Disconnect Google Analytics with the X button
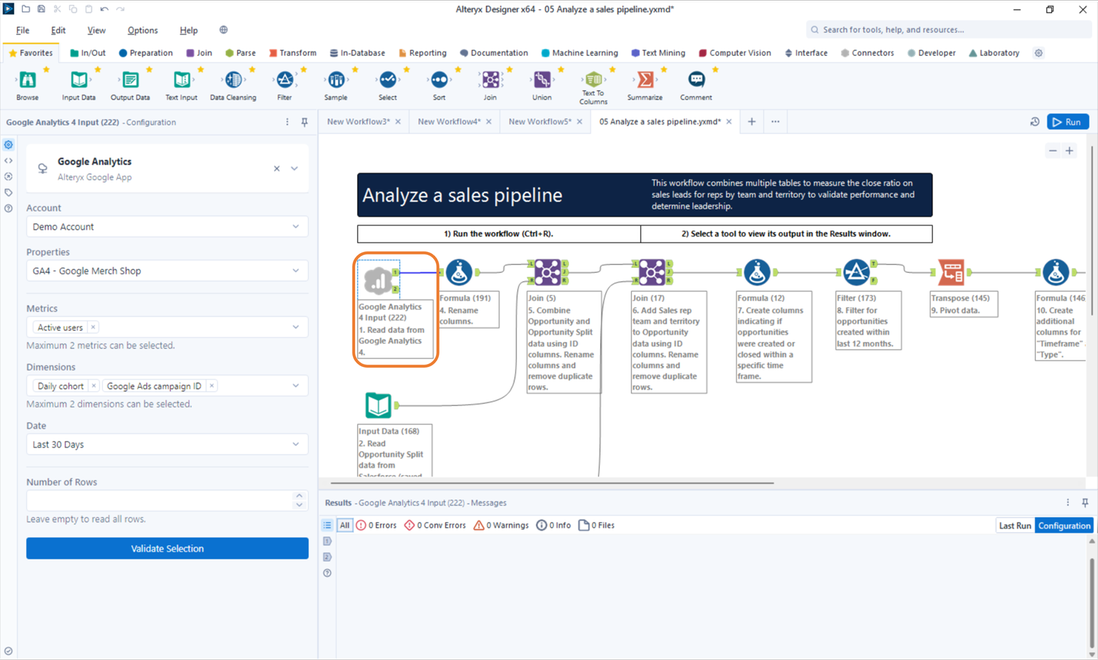This screenshot has width=1098, height=660. pyautogui.click(x=277, y=169)
